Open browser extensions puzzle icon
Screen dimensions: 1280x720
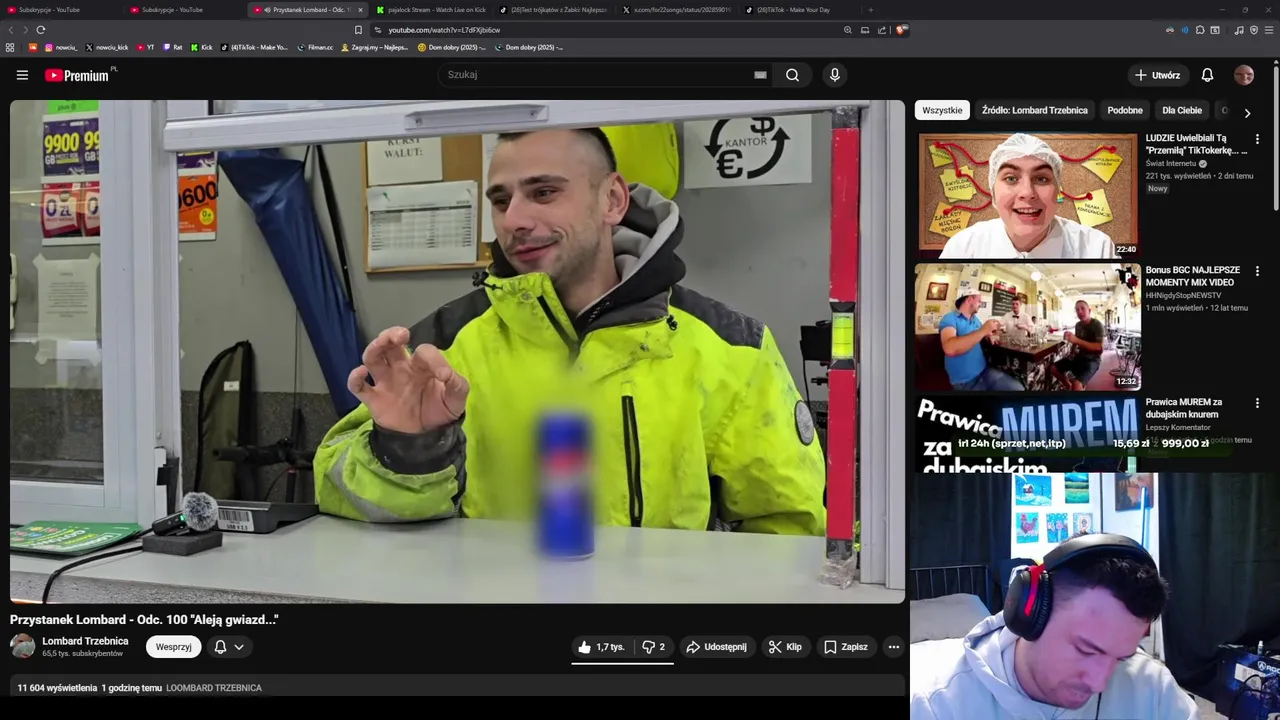click(x=1200, y=30)
